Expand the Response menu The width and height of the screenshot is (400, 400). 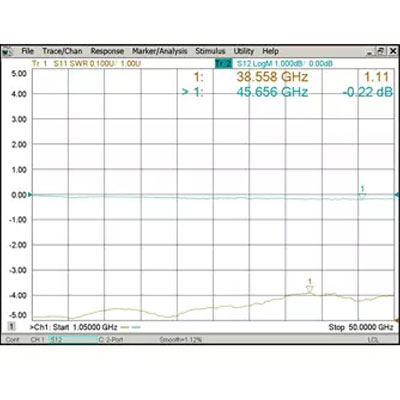click(x=107, y=51)
